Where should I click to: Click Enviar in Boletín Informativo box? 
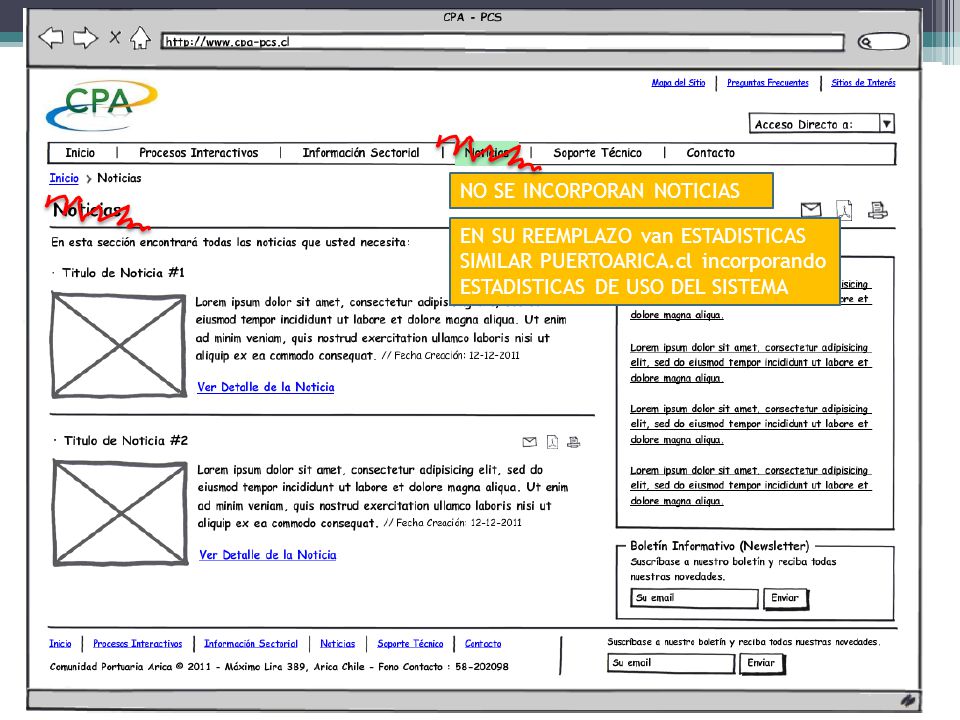(x=786, y=598)
